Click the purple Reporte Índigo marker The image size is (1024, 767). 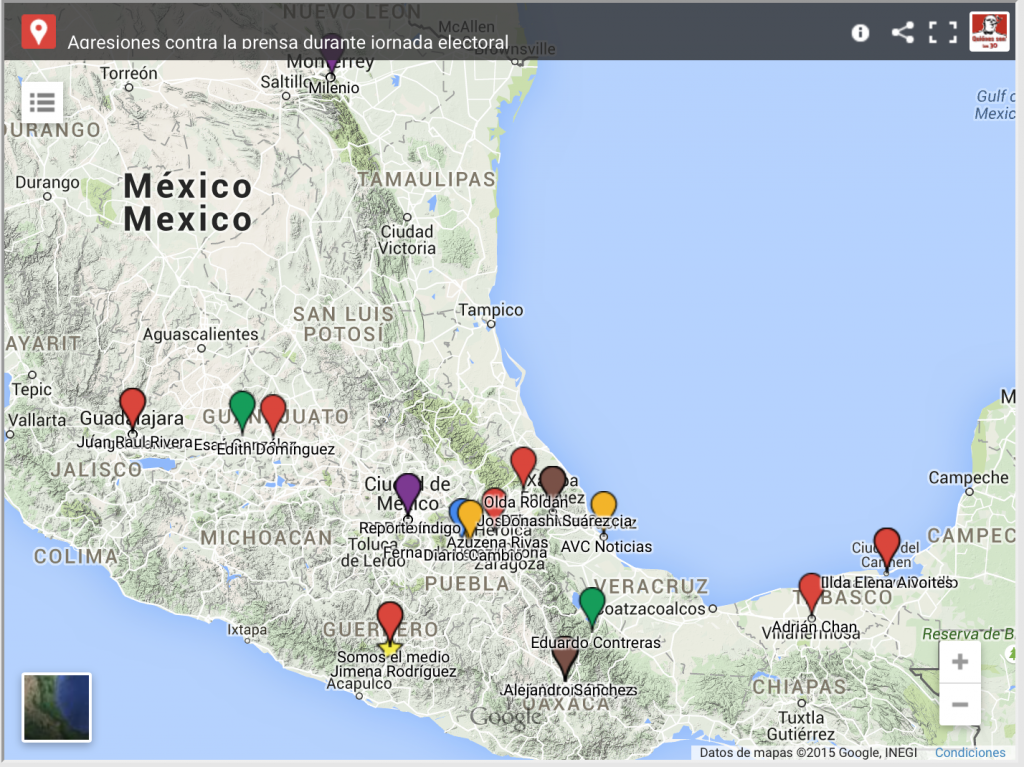(x=408, y=491)
